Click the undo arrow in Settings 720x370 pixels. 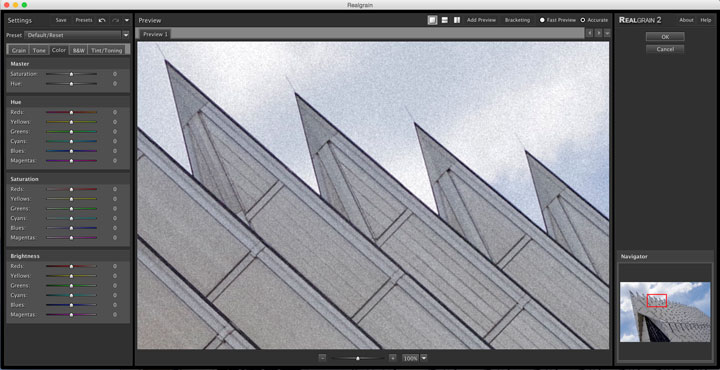point(102,20)
